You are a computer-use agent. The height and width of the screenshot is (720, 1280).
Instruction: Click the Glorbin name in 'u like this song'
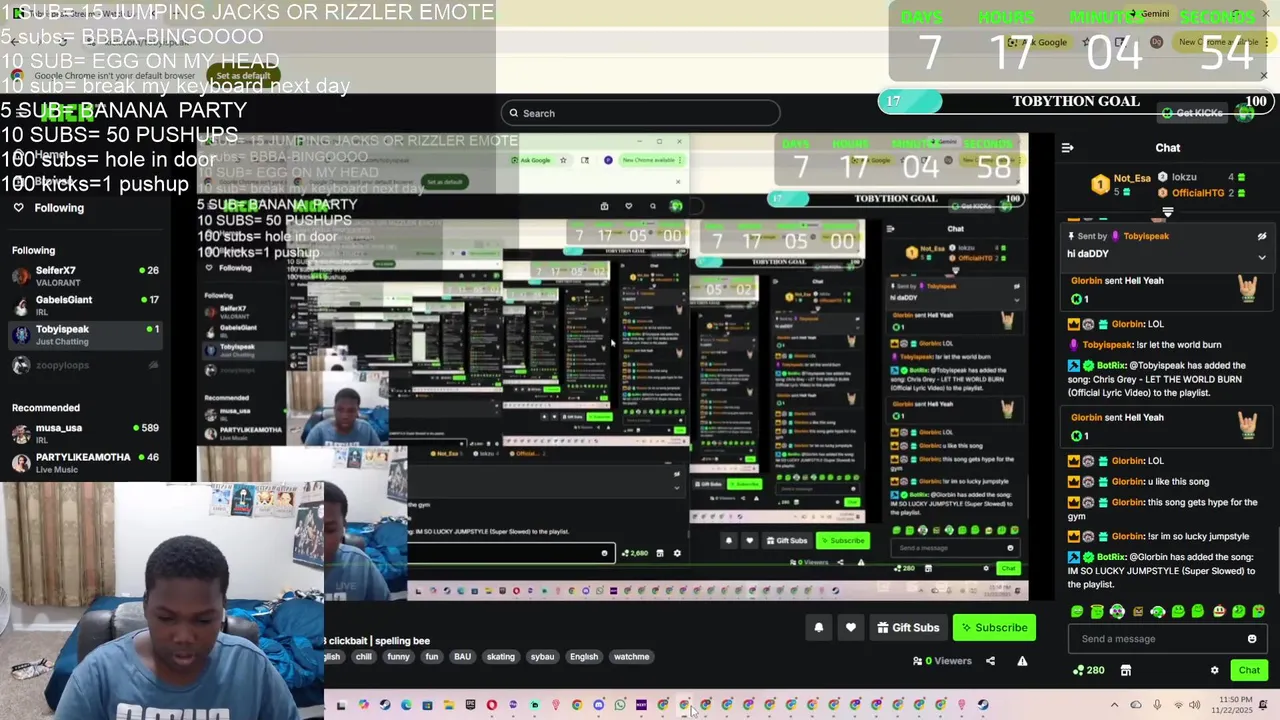pos(1128,482)
